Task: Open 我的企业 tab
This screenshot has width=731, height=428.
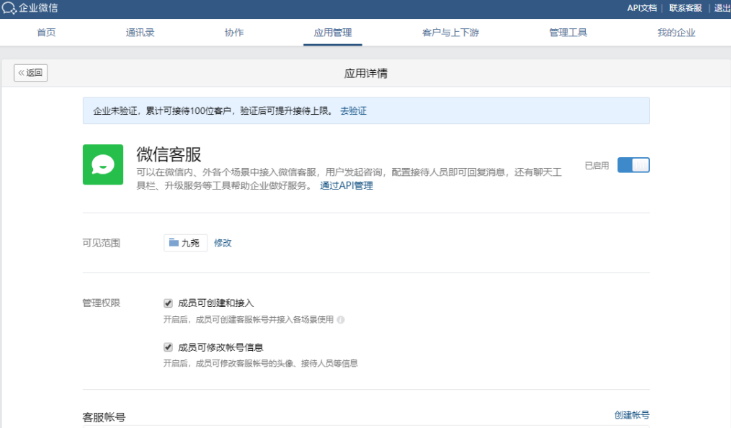Action: click(676, 32)
